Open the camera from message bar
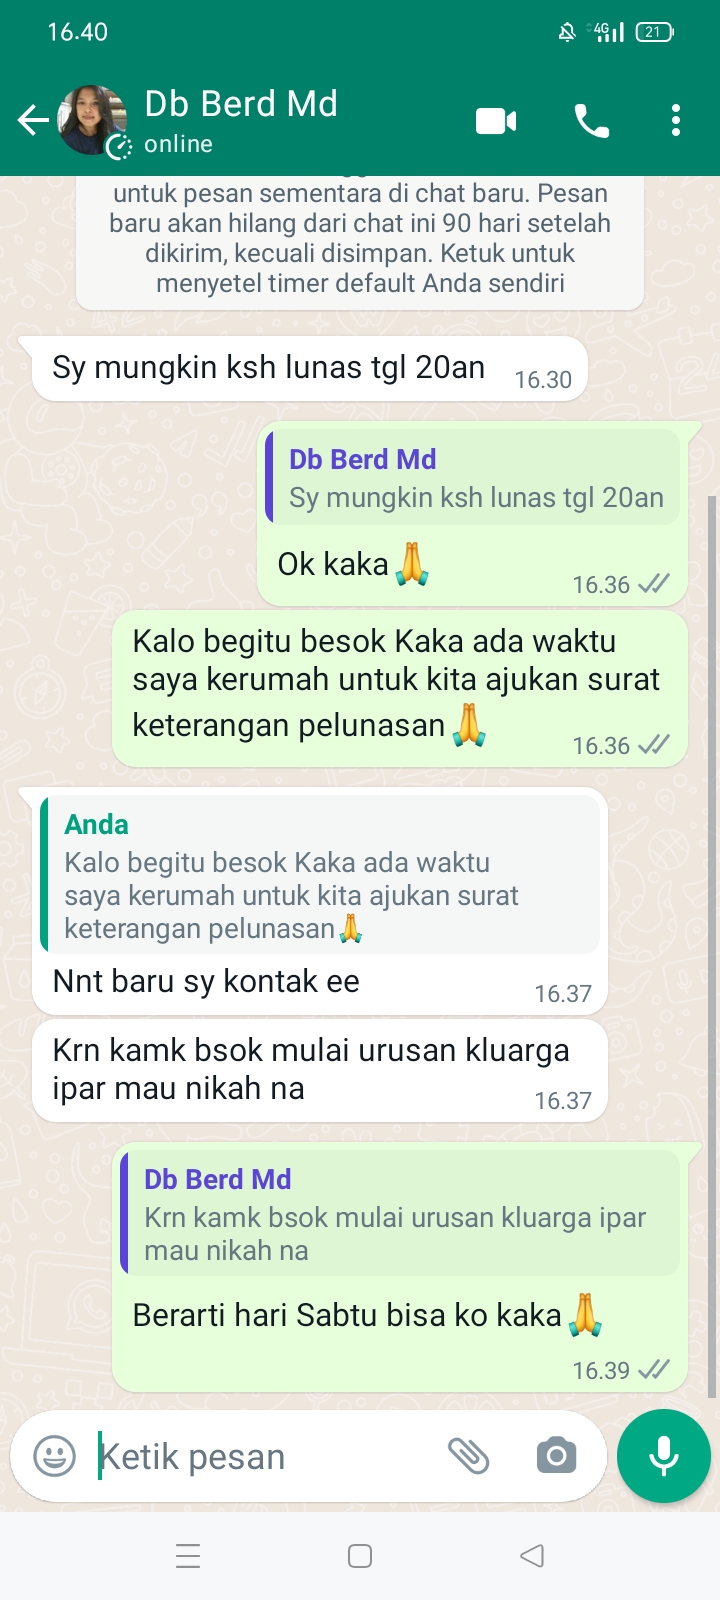 (556, 1456)
